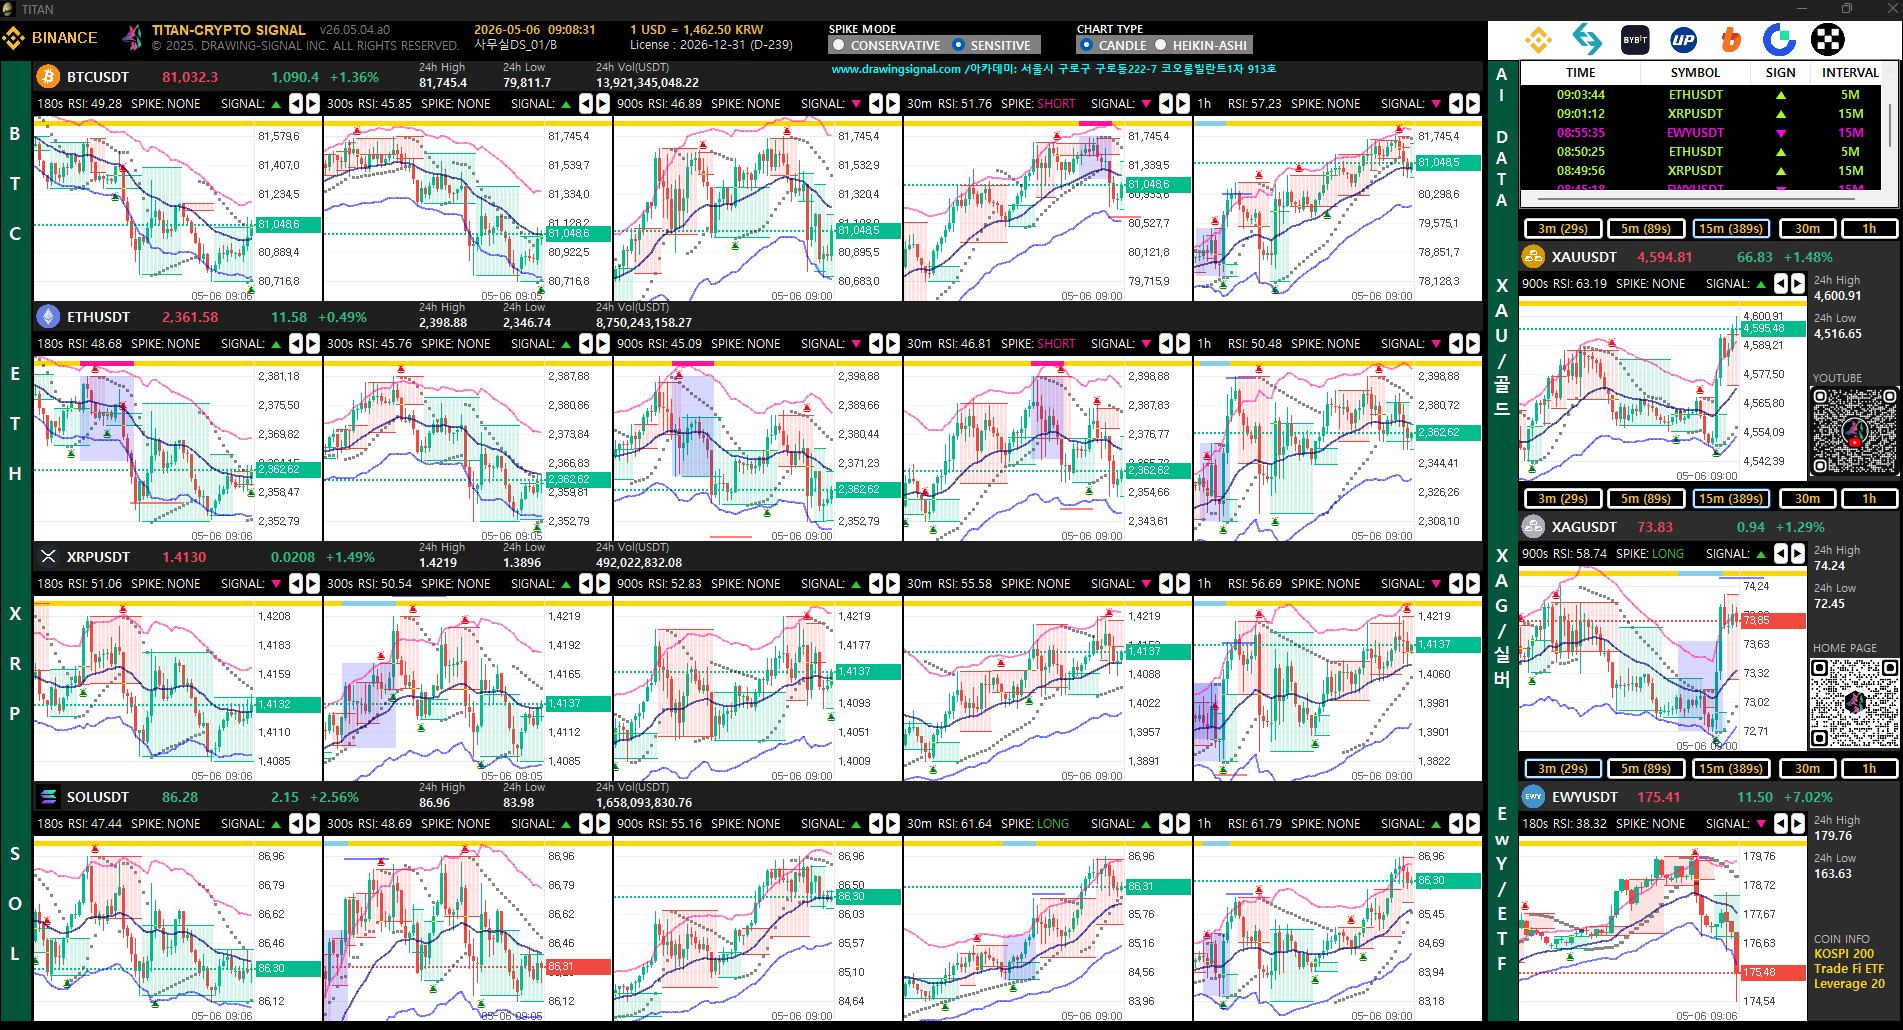
Task: Sort AI data by SYMBOL column header
Action: [x=1695, y=72]
